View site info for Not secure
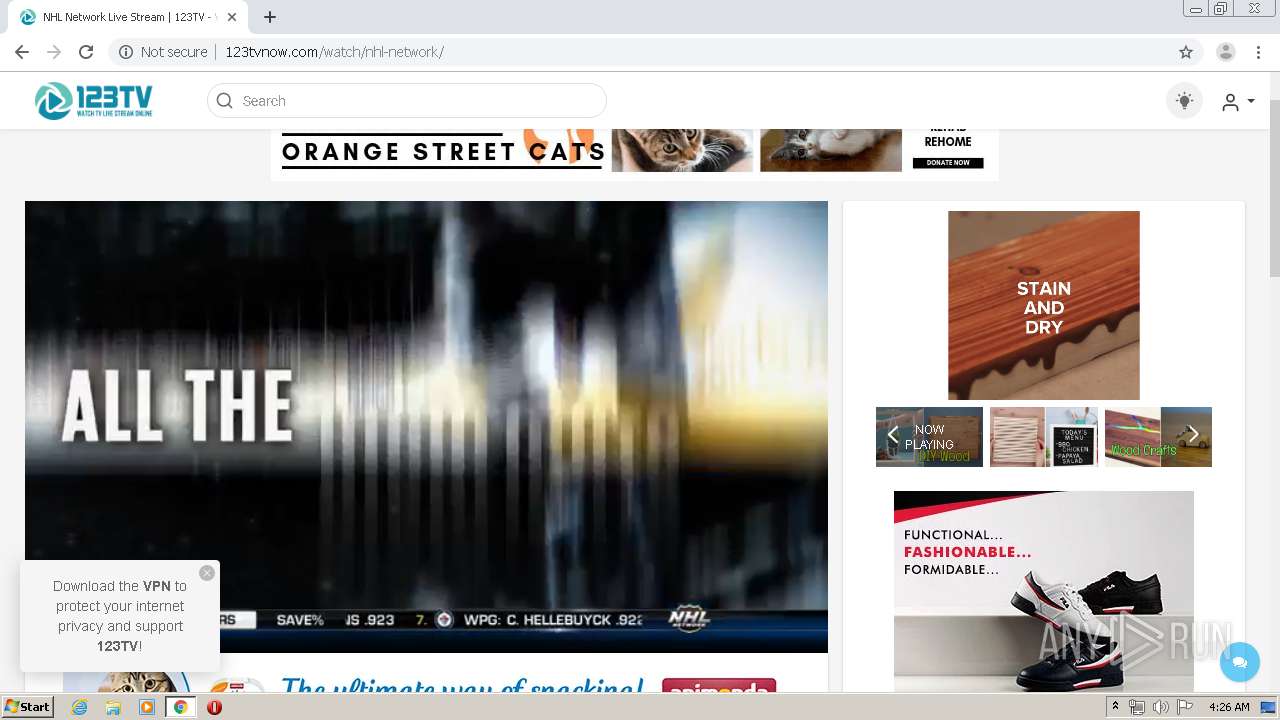Screen dimensions: 1280x720 164,52
